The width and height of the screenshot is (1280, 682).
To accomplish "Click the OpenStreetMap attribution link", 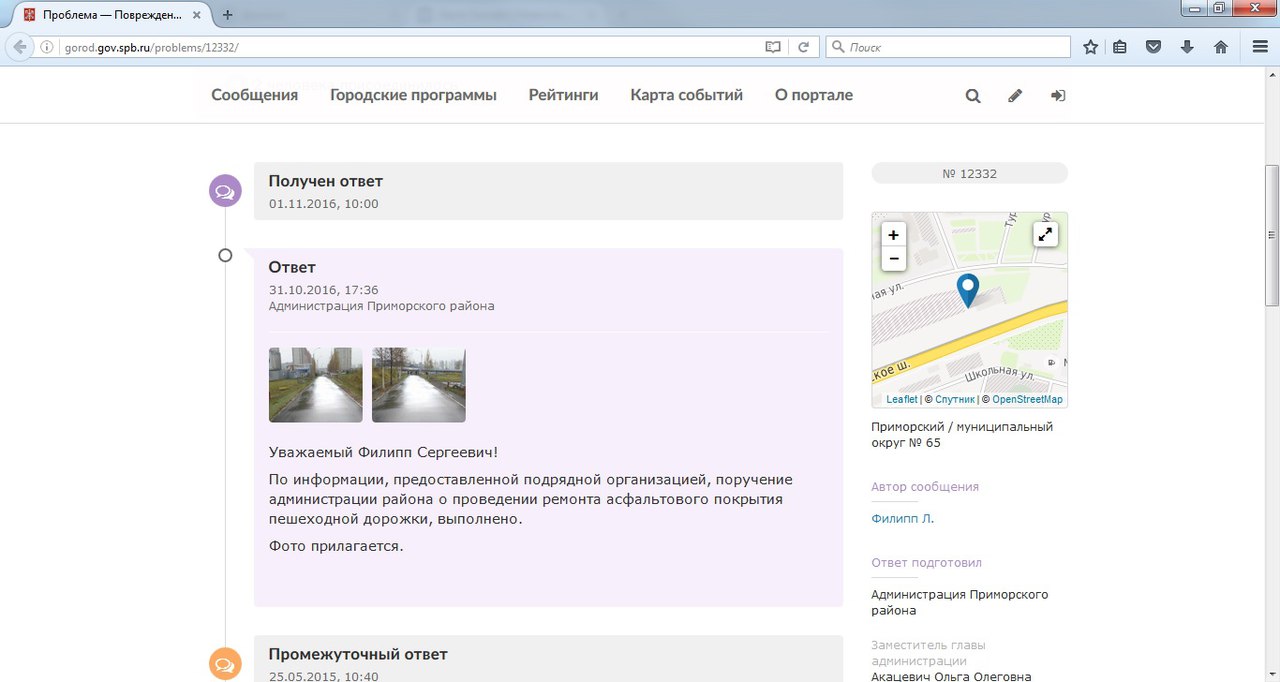I will [x=1027, y=400].
